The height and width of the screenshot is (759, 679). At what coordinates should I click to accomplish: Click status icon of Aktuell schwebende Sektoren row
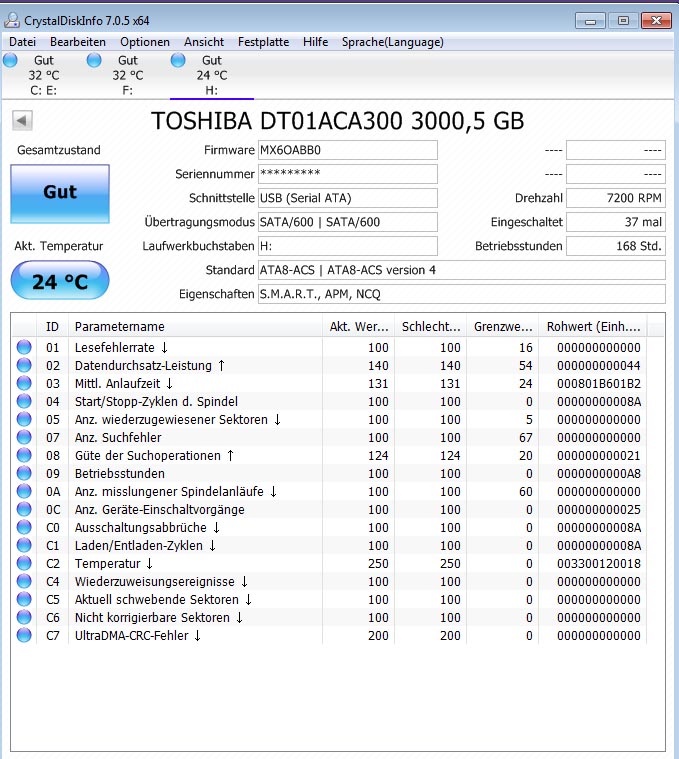(x=24, y=599)
